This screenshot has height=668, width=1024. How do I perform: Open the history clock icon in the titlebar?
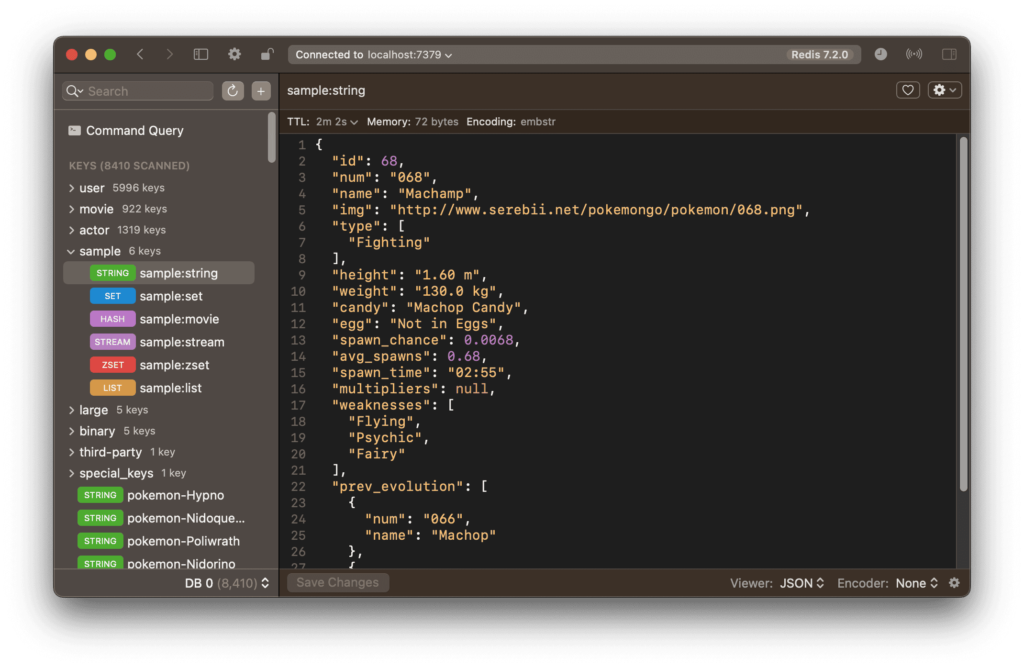pos(880,54)
